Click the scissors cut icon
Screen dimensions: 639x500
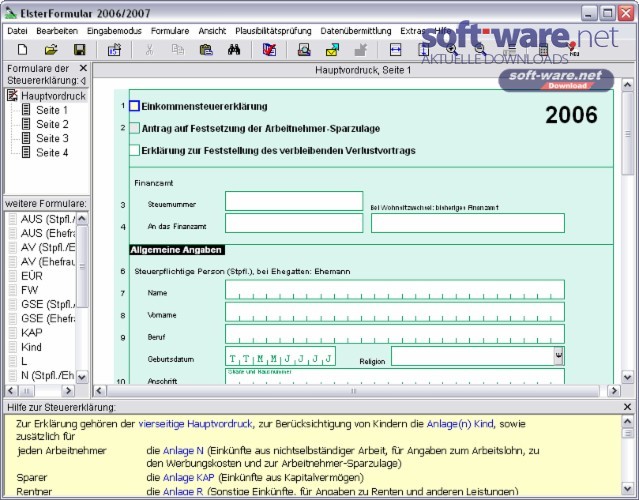[149, 50]
